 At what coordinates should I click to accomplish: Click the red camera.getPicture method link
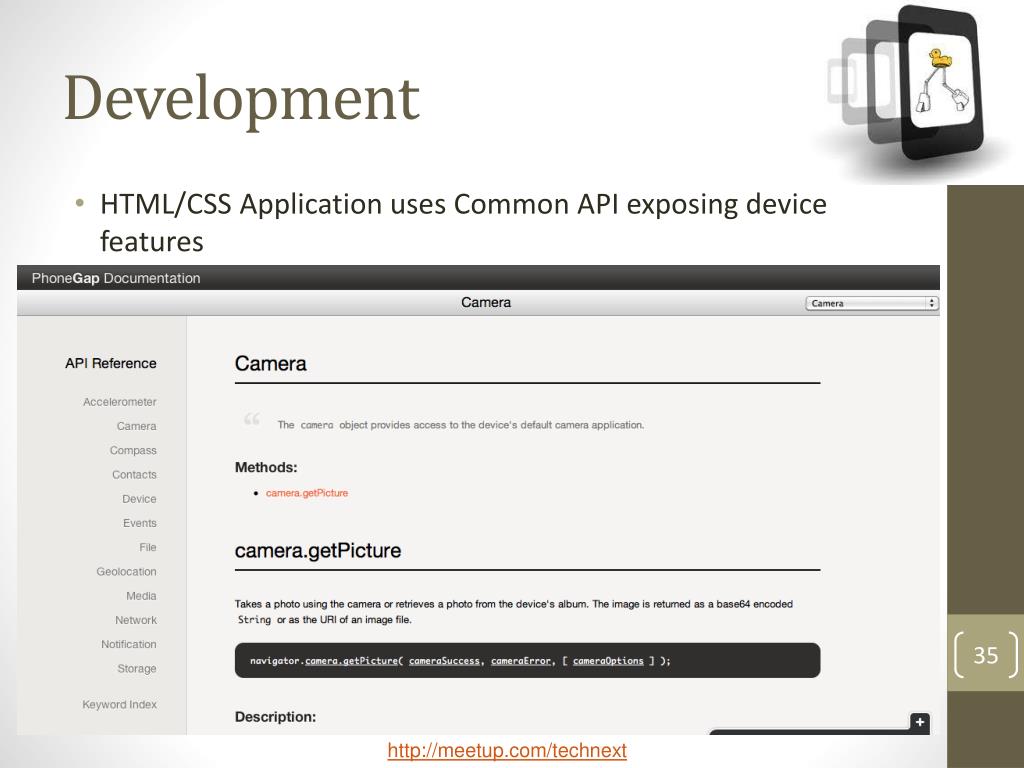pyautogui.click(x=307, y=493)
